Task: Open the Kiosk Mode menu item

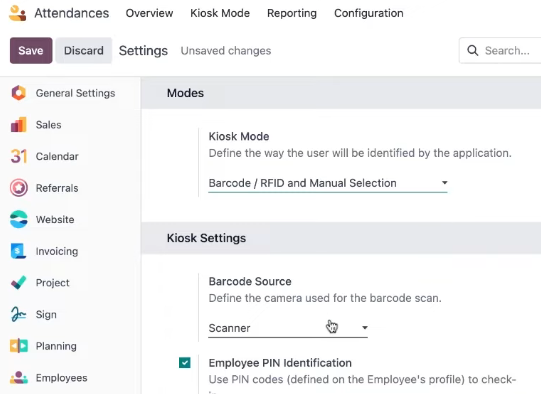Action: [x=220, y=13]
